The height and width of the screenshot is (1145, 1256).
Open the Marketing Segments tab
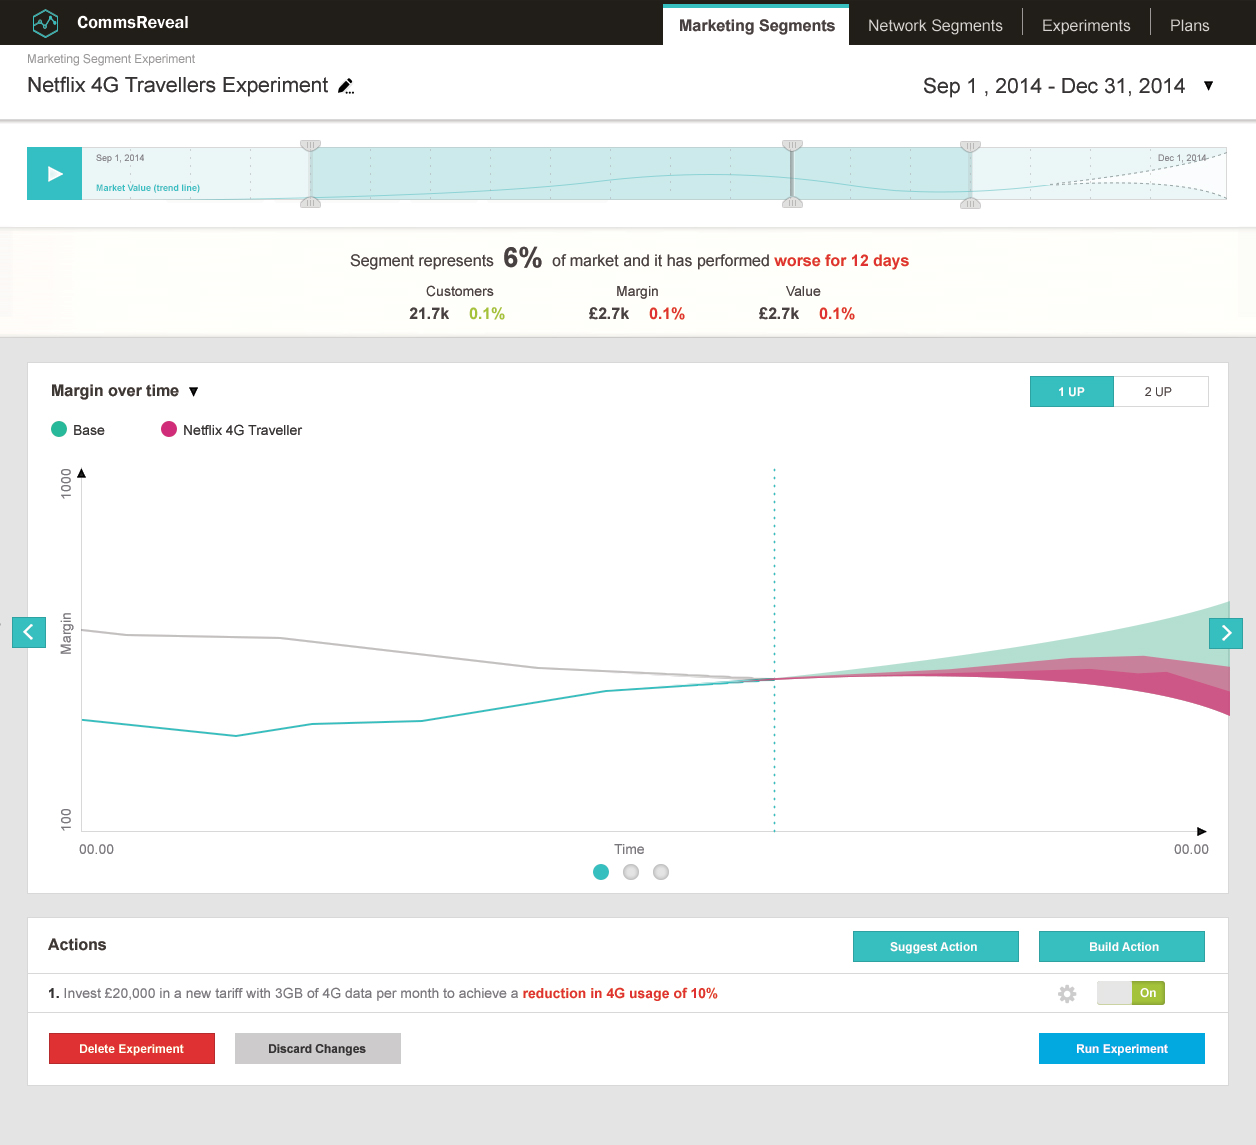click(756, 25)
